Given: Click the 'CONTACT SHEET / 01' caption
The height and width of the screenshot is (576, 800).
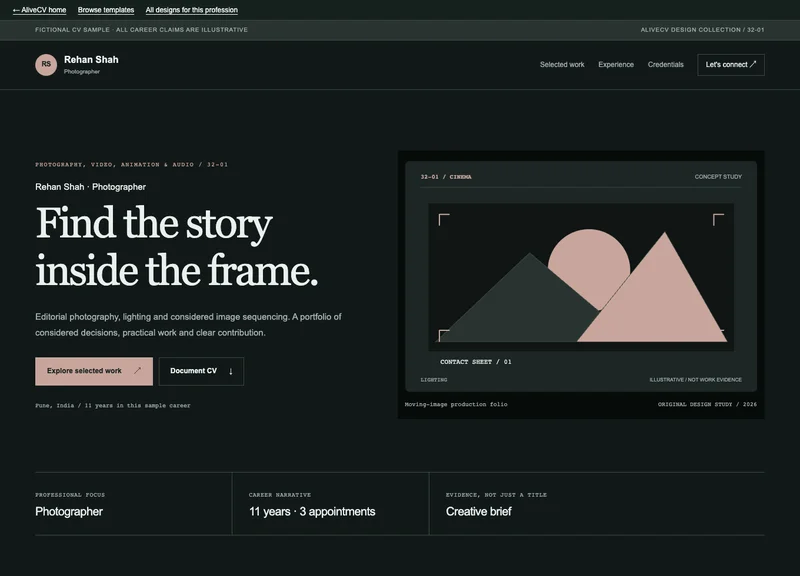Looking at the screenshot, I should (476, 362).
